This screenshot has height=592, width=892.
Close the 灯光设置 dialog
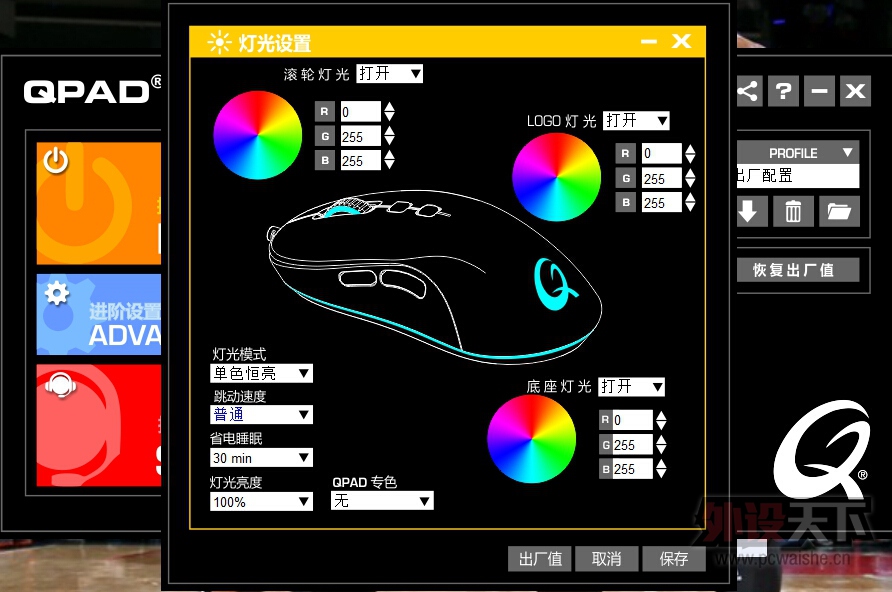coord(681,41)
